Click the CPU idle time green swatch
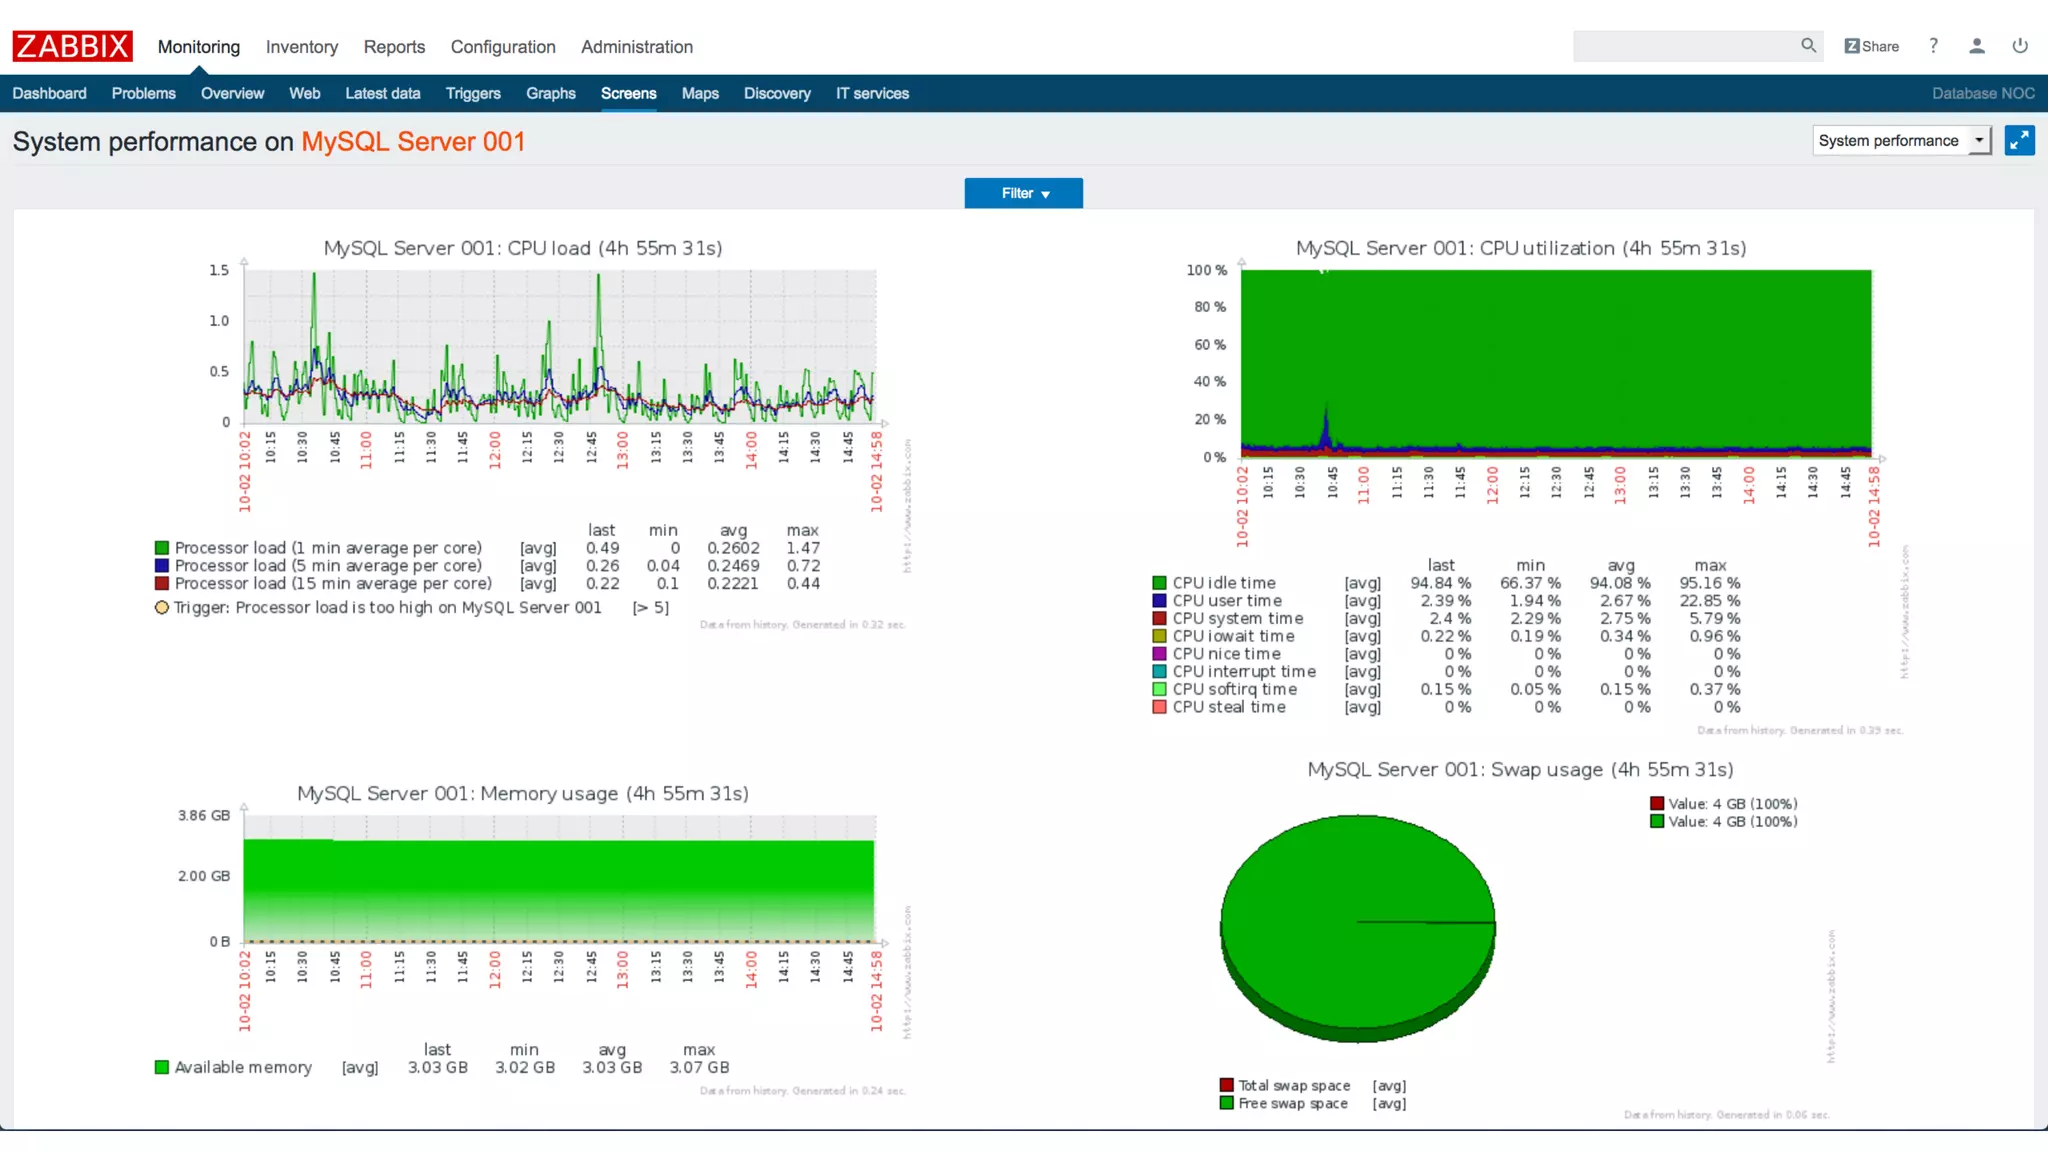This screenshot has width=2048, height=1152. tap(1159, 583)
